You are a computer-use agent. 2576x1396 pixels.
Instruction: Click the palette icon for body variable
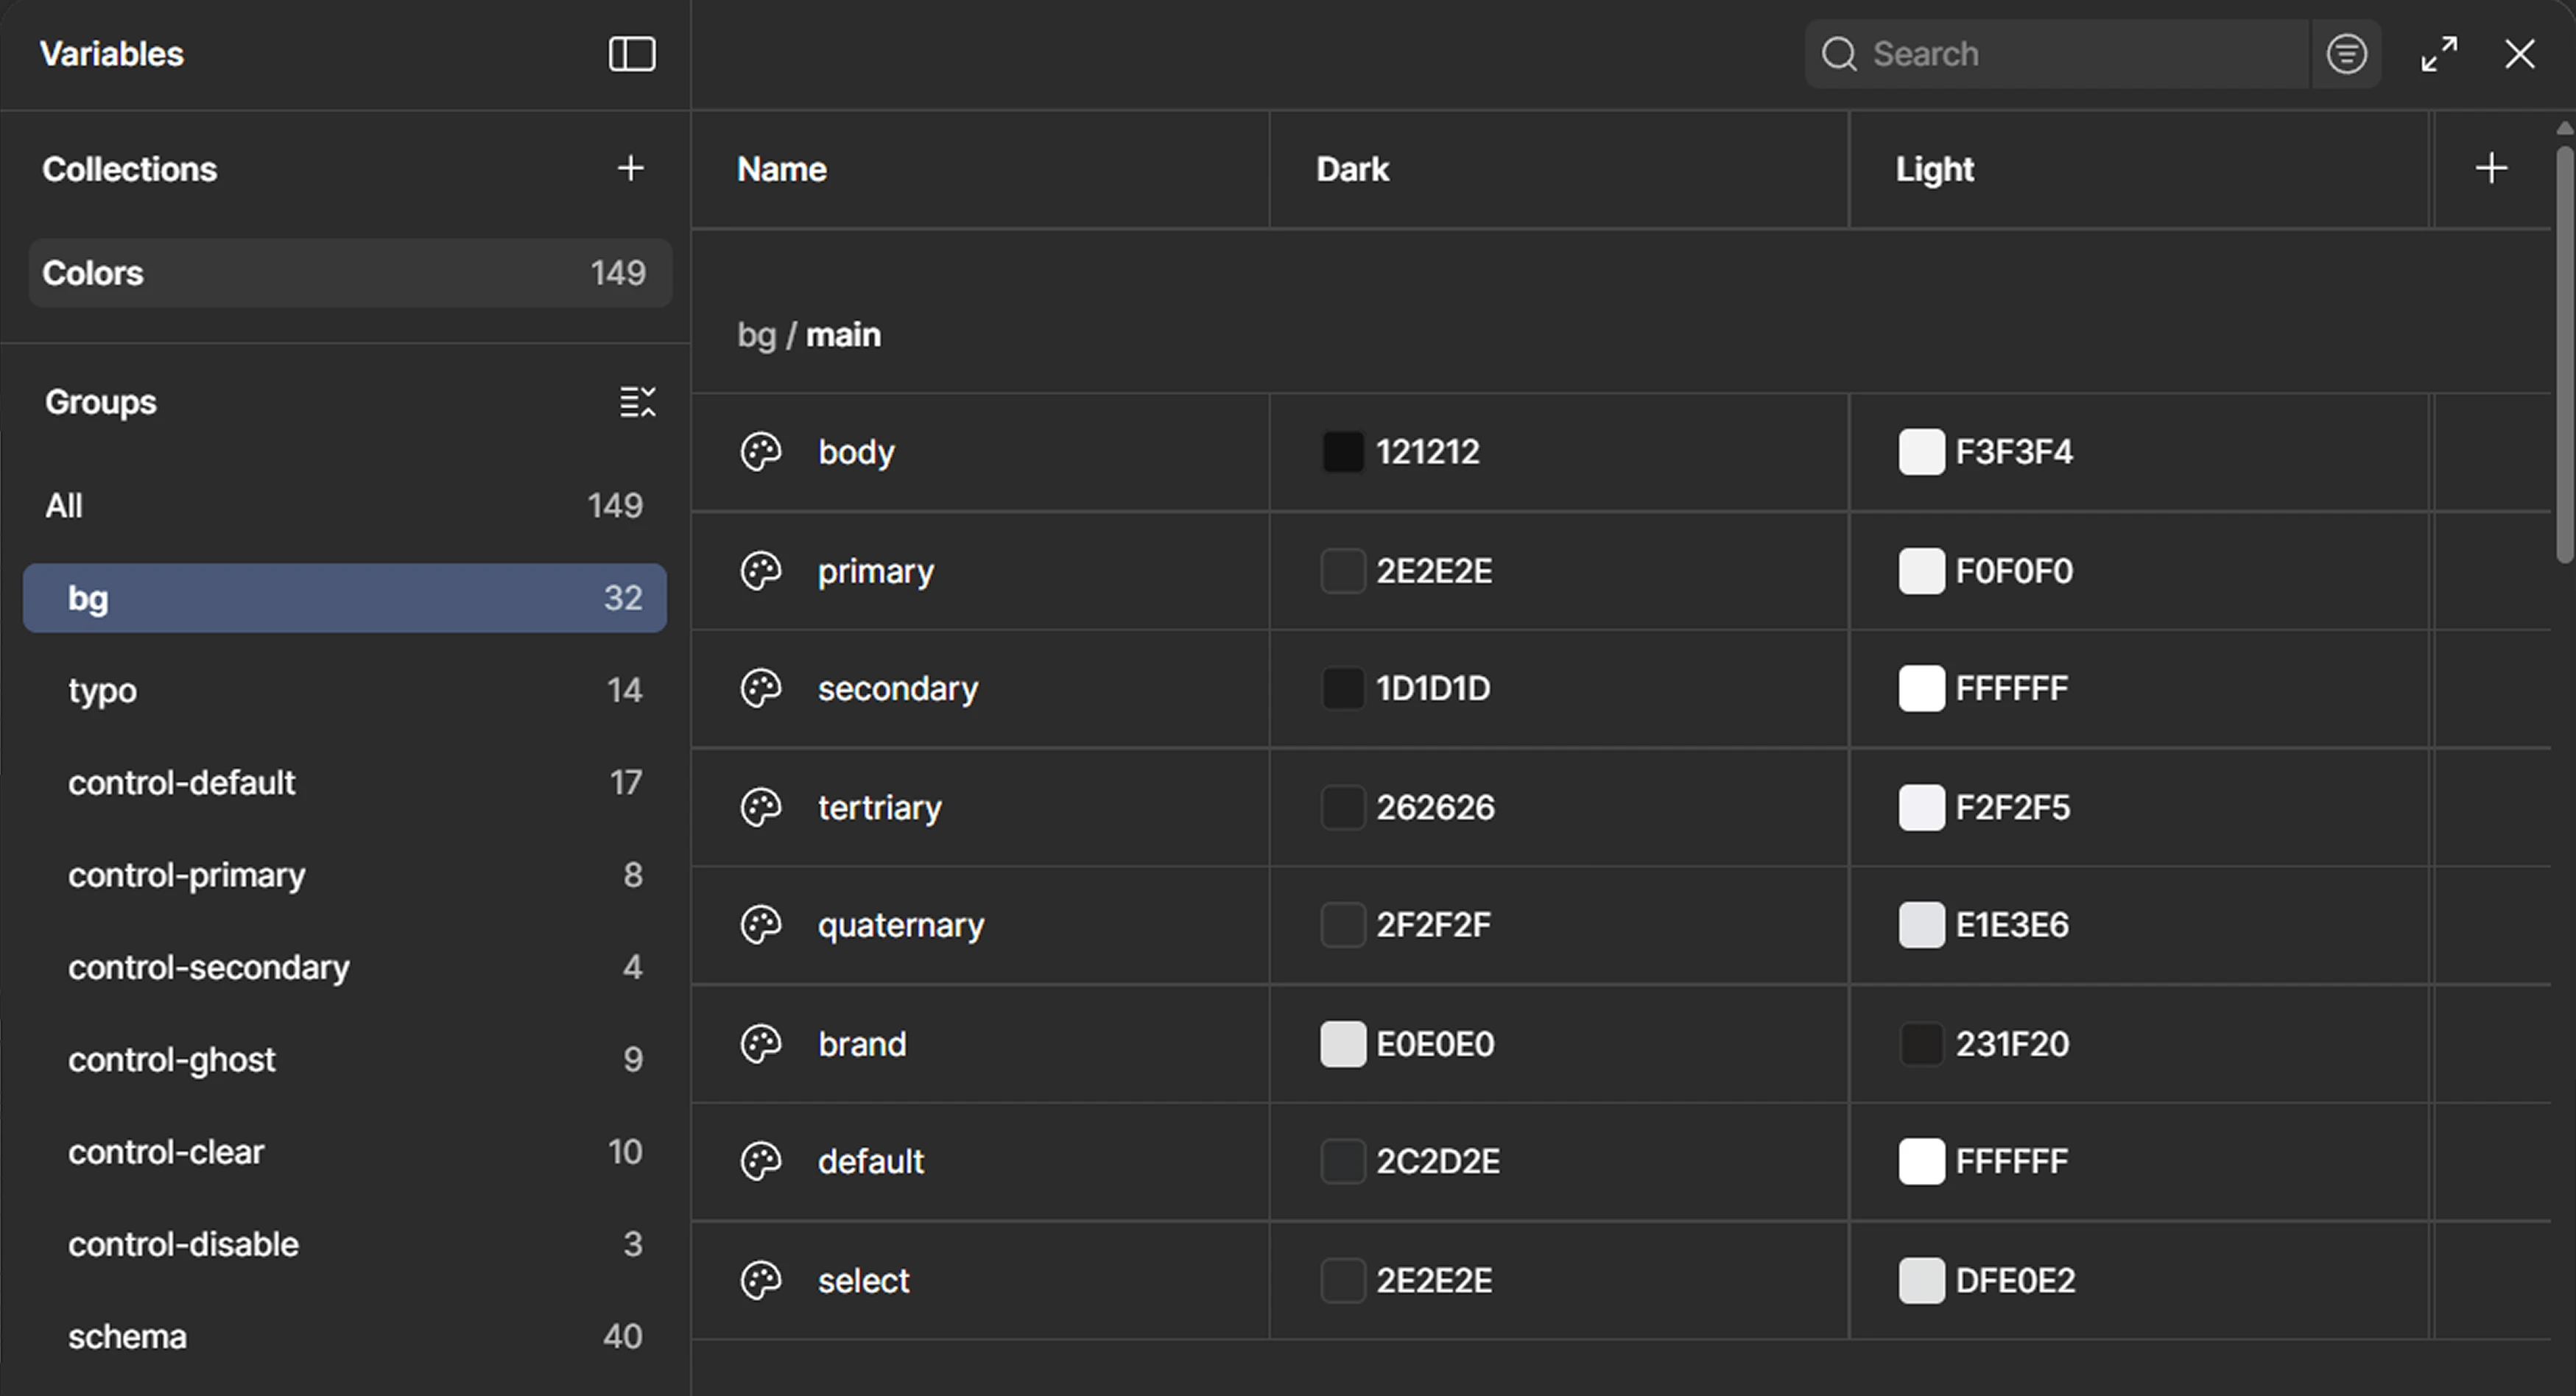(x=760, y=452)
